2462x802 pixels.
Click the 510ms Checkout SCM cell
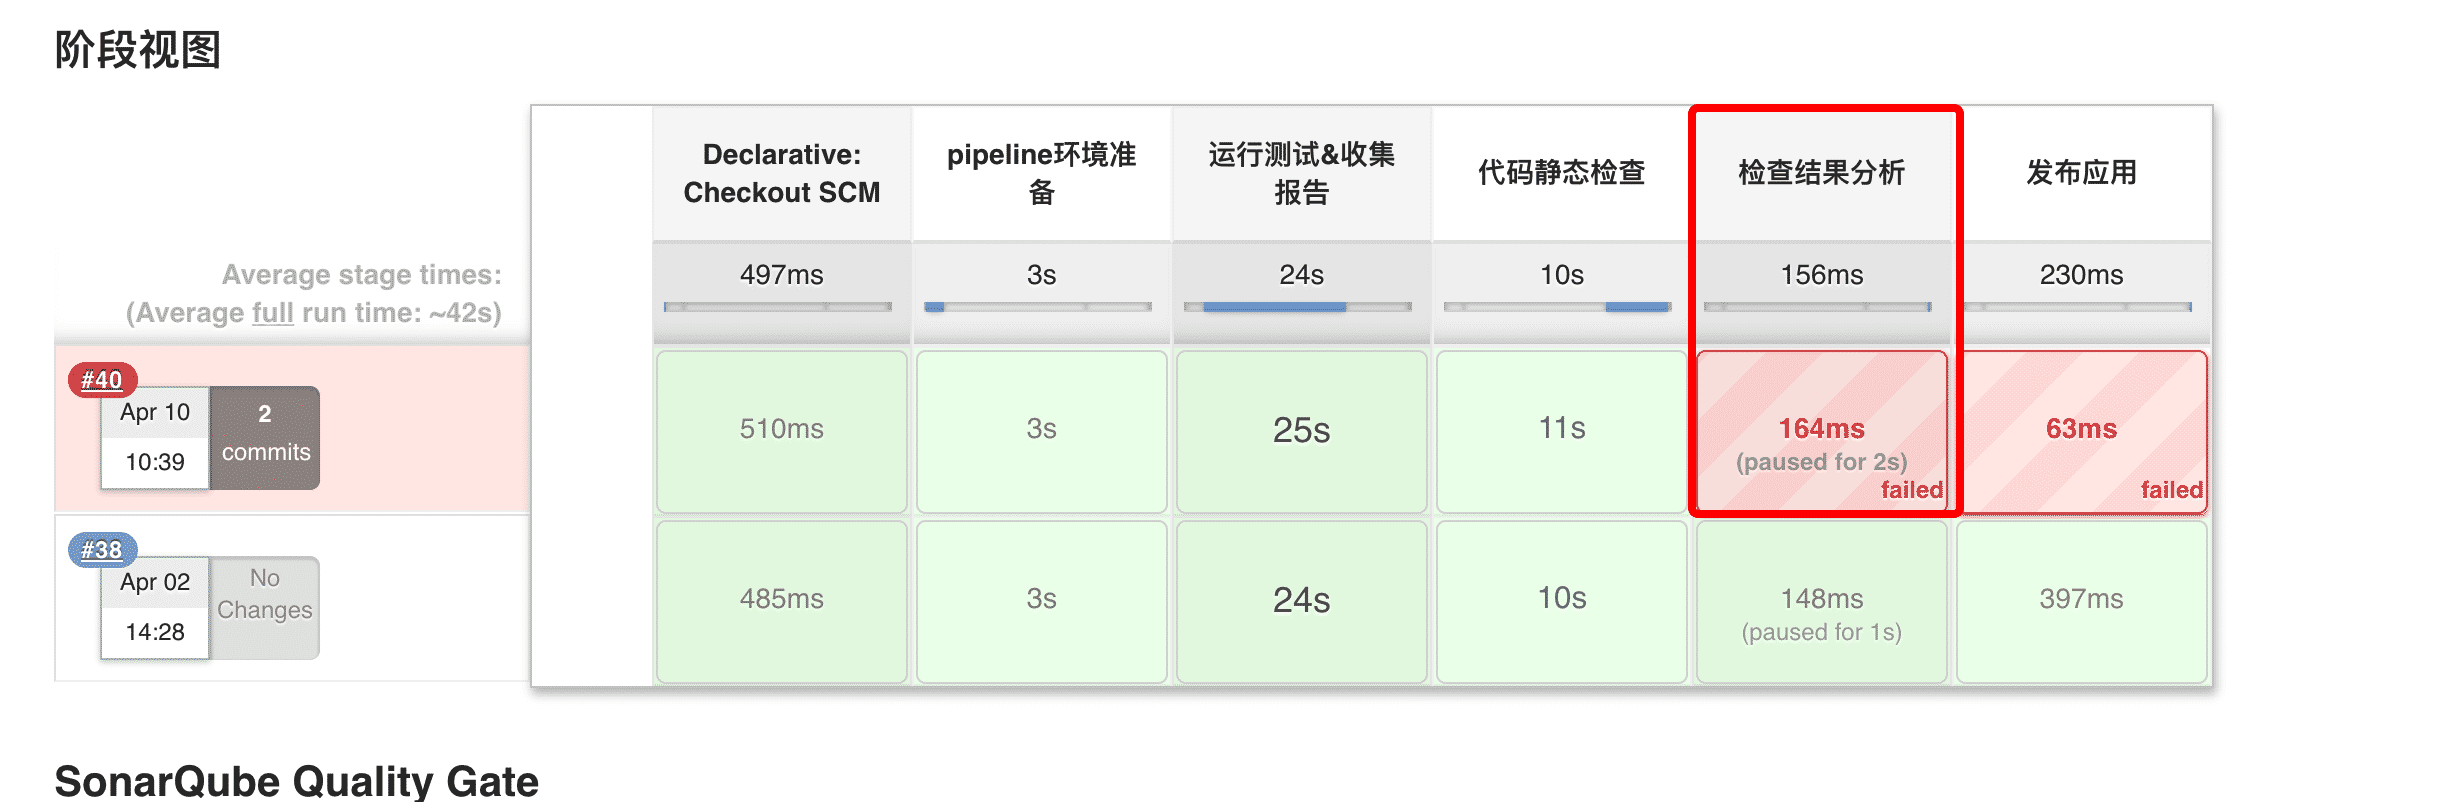(781, 431)
